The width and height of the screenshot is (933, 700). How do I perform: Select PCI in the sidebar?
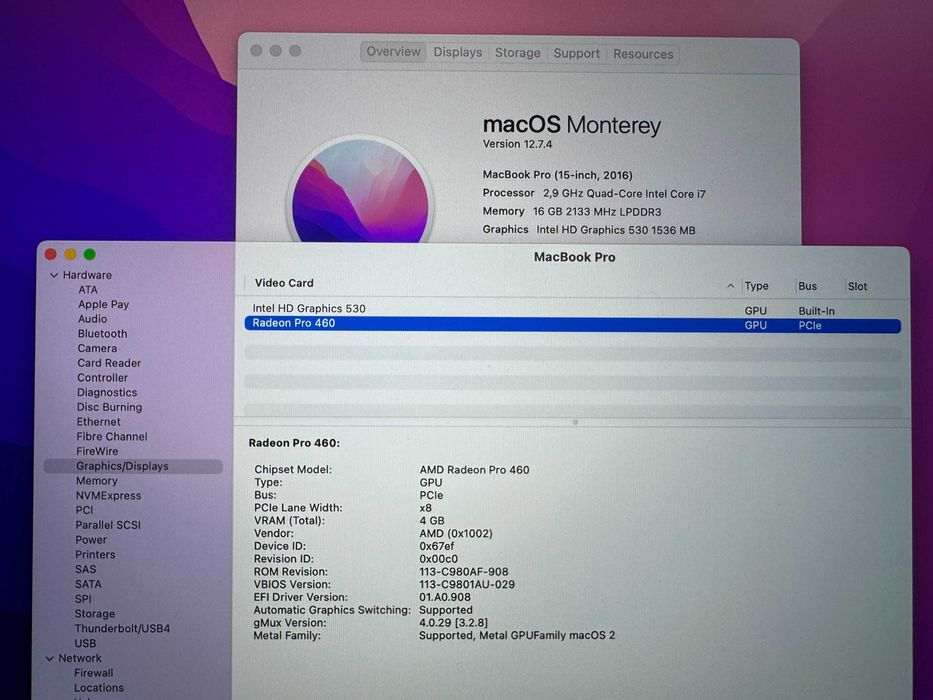click(x=84, y=510)
